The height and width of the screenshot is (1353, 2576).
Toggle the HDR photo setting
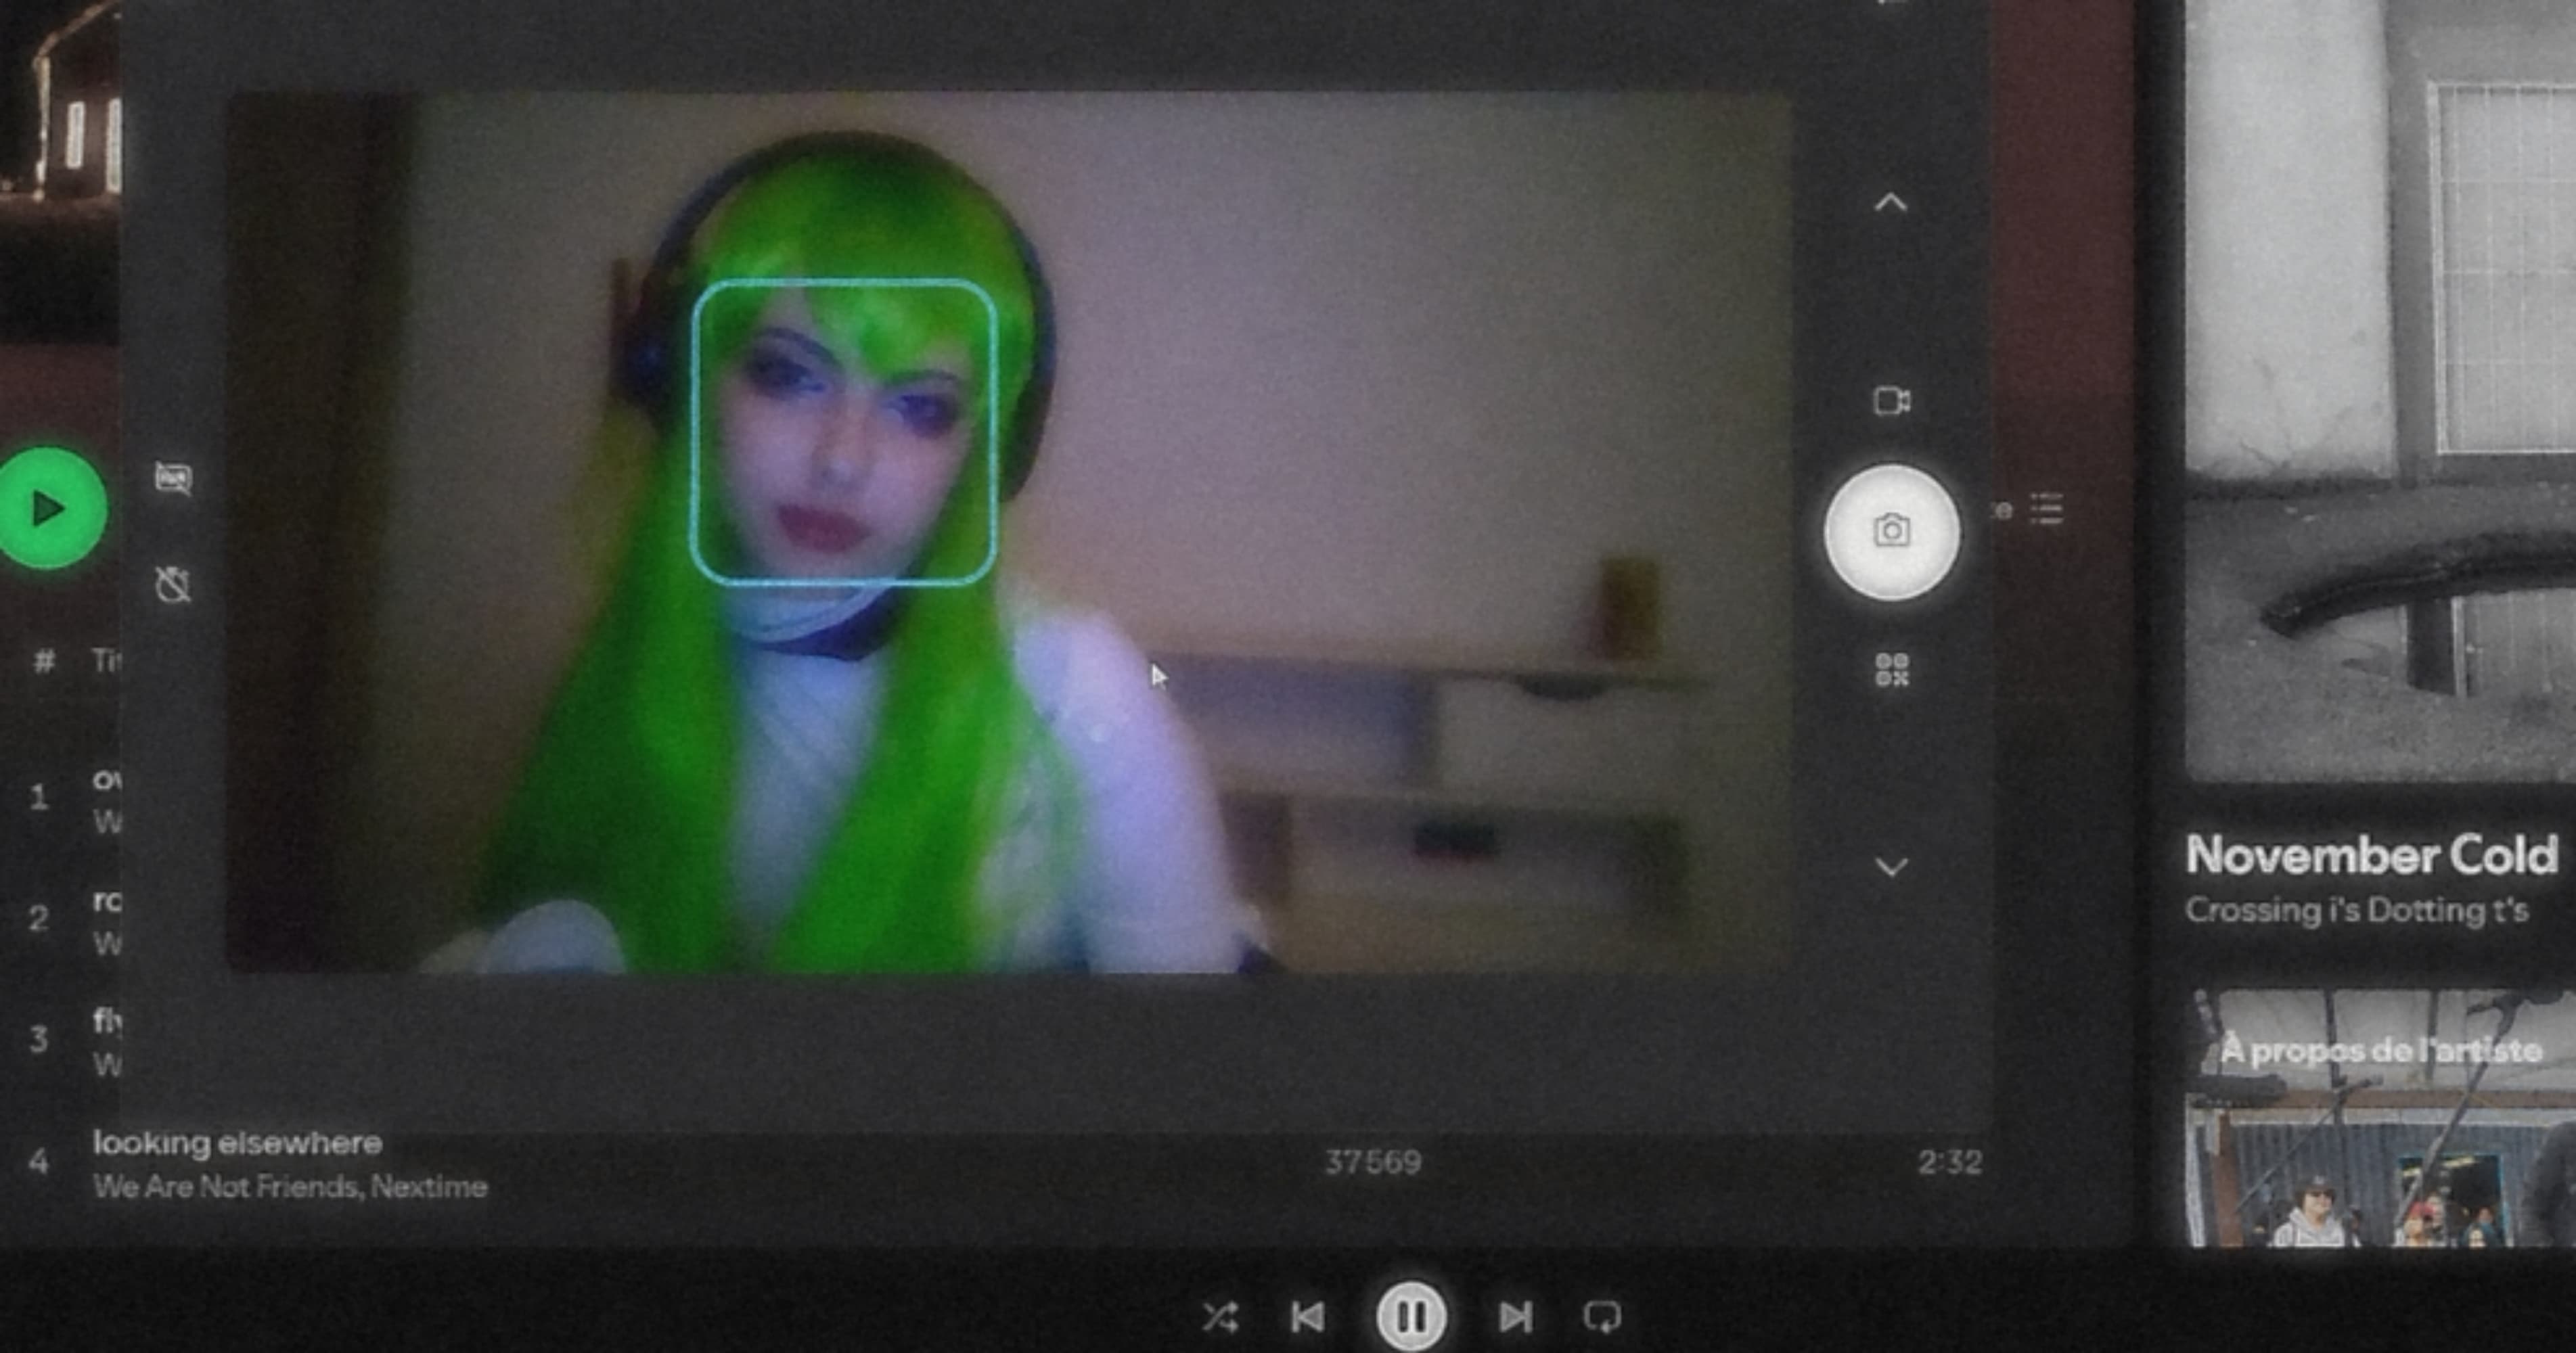point(173,477)
